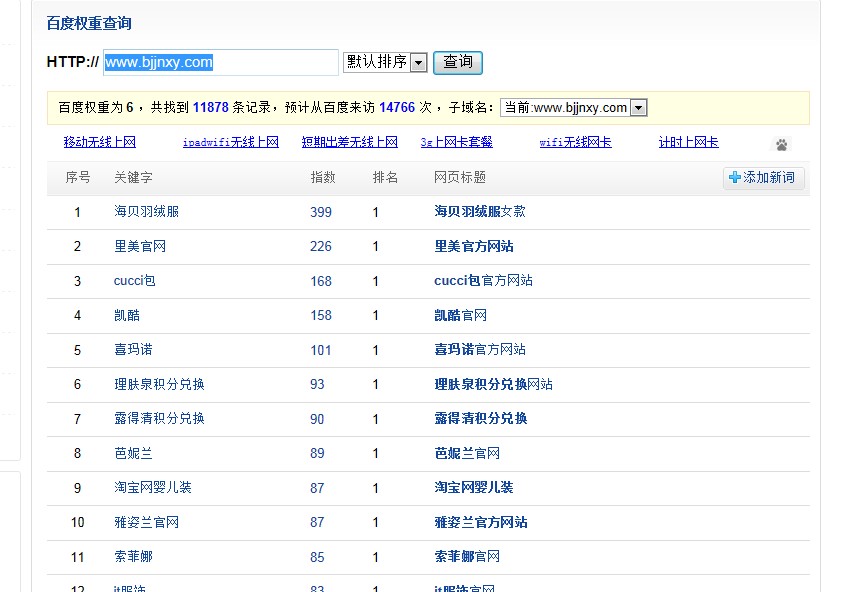Viewport: 843px width, 592px height.
Task: Click the 短期出差无线上网 link
Action: [350, 142]
